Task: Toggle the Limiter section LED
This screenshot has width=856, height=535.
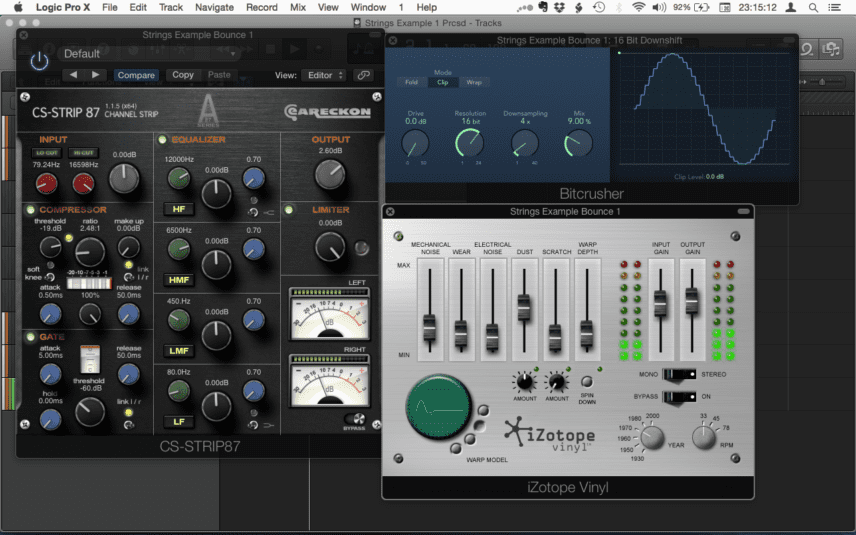Action: click(289, 210)
